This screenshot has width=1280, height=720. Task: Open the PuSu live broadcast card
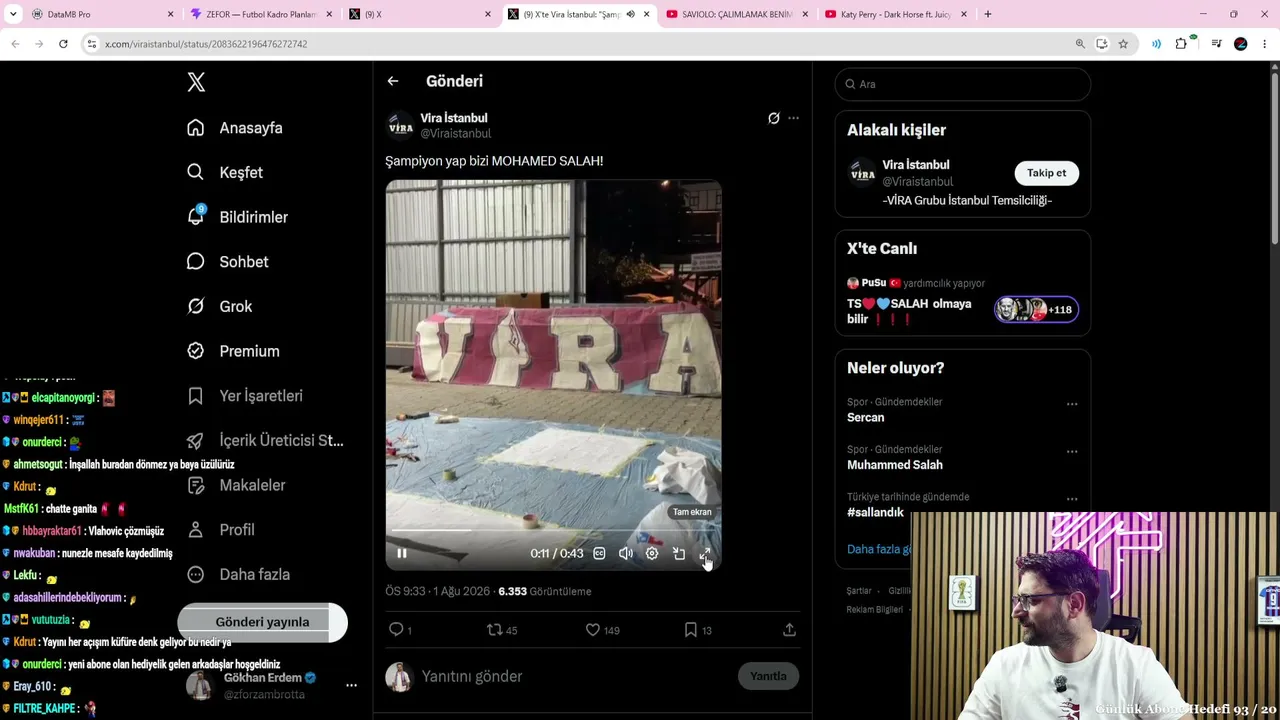click(962, 303)
